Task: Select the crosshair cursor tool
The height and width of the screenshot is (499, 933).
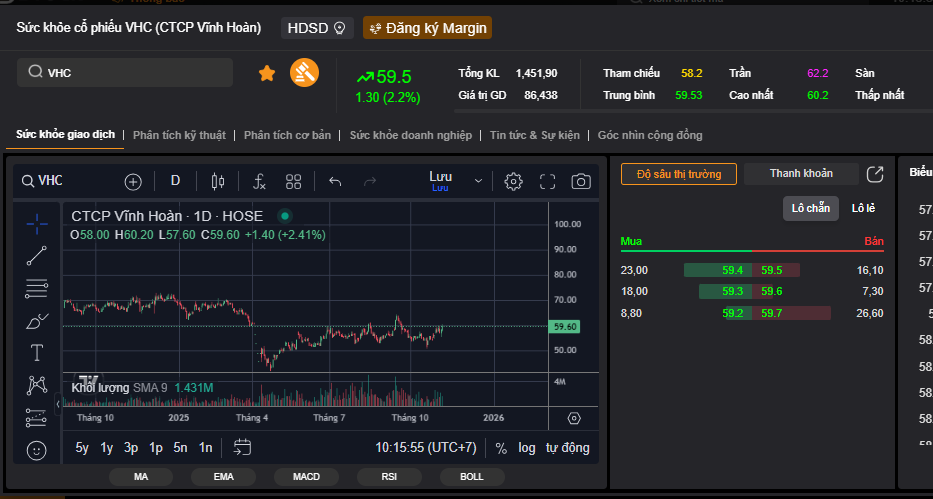Action: [37, 222]
